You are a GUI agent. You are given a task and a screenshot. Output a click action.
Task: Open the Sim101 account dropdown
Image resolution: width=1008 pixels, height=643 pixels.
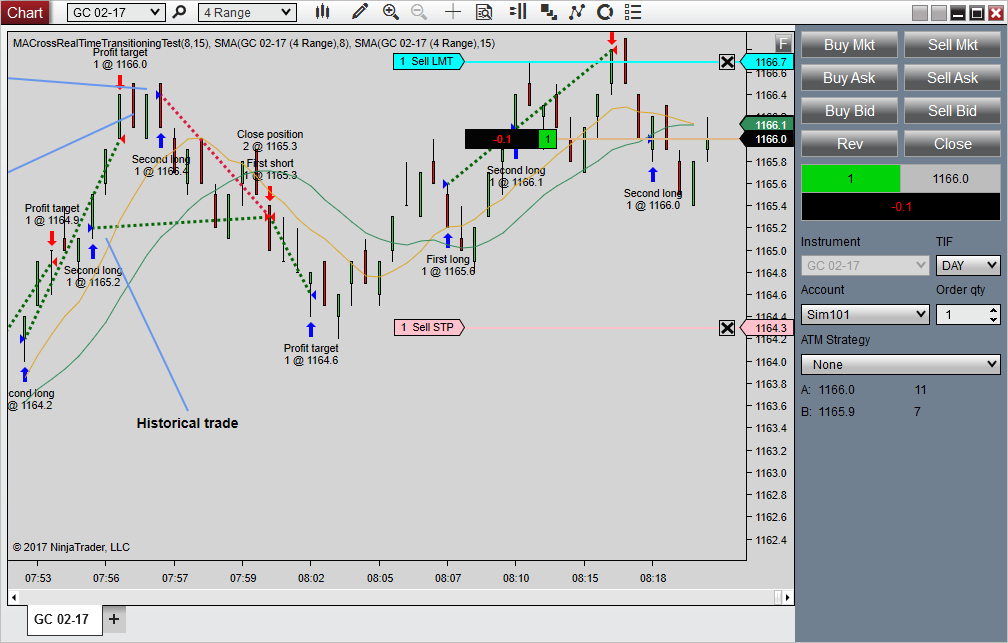pos(865,314)
